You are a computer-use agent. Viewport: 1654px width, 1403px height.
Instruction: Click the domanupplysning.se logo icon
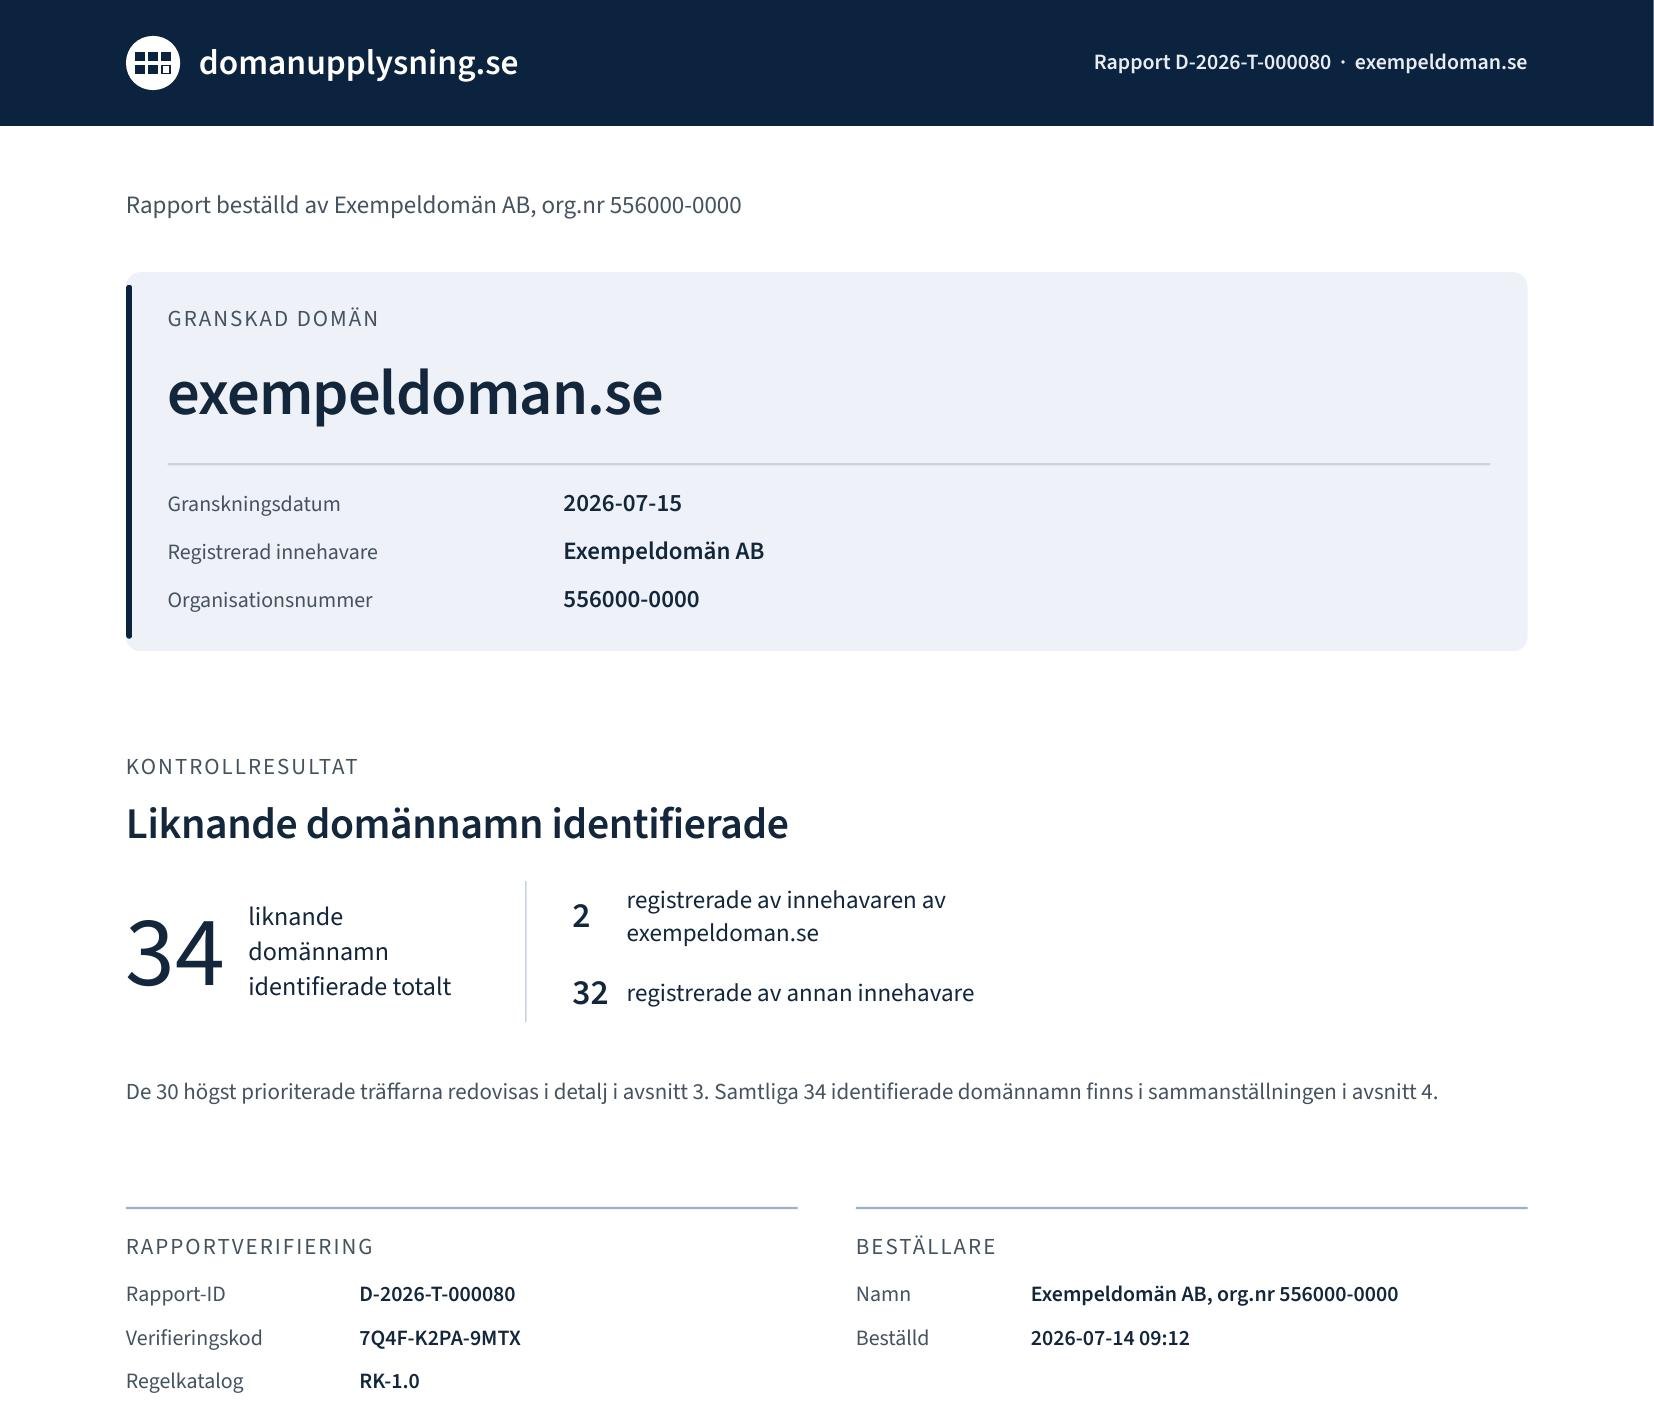(x=153, y=63)
